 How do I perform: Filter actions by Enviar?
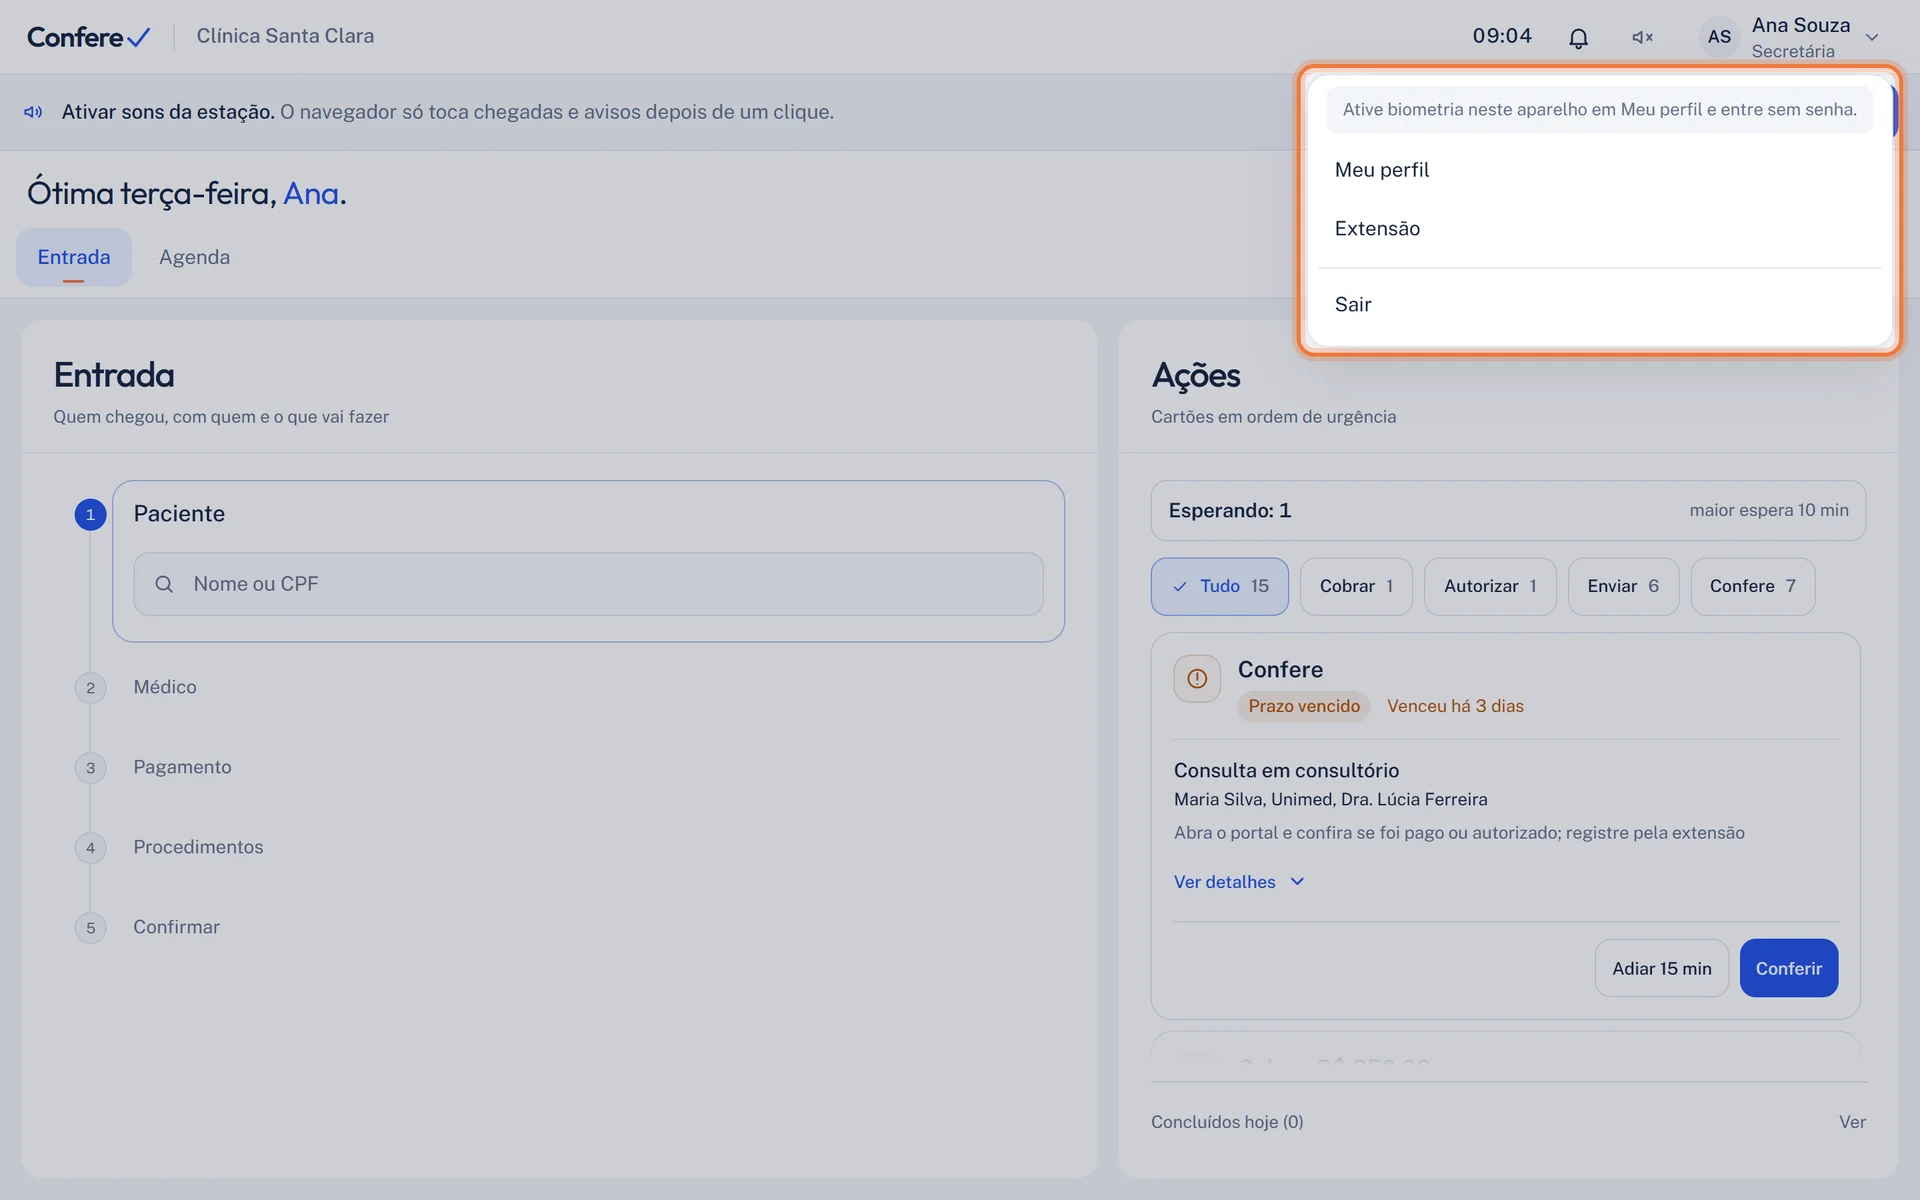1623,586
